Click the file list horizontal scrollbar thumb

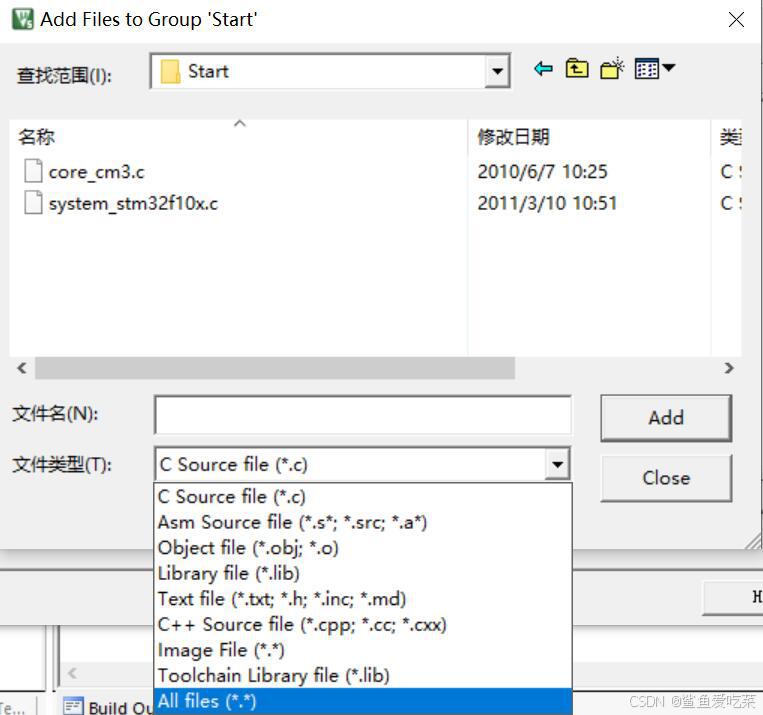(275, 368)
